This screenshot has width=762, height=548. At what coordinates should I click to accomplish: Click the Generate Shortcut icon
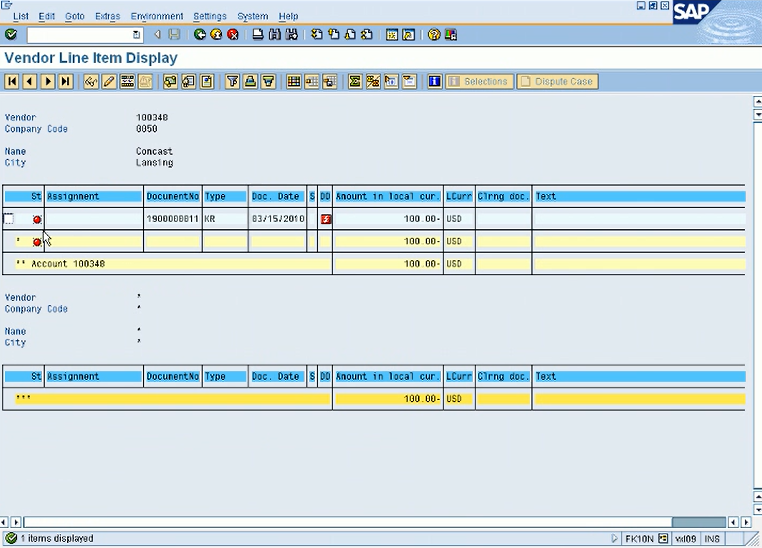pos(409,34)
